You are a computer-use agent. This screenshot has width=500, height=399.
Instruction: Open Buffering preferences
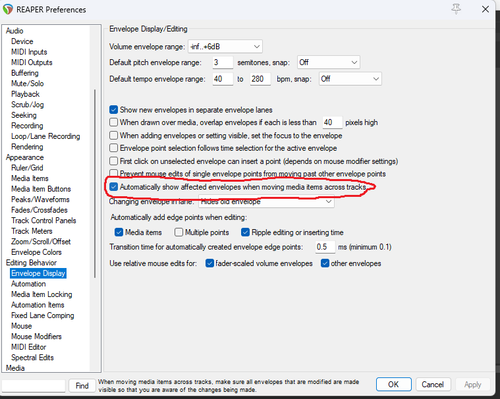25,73
